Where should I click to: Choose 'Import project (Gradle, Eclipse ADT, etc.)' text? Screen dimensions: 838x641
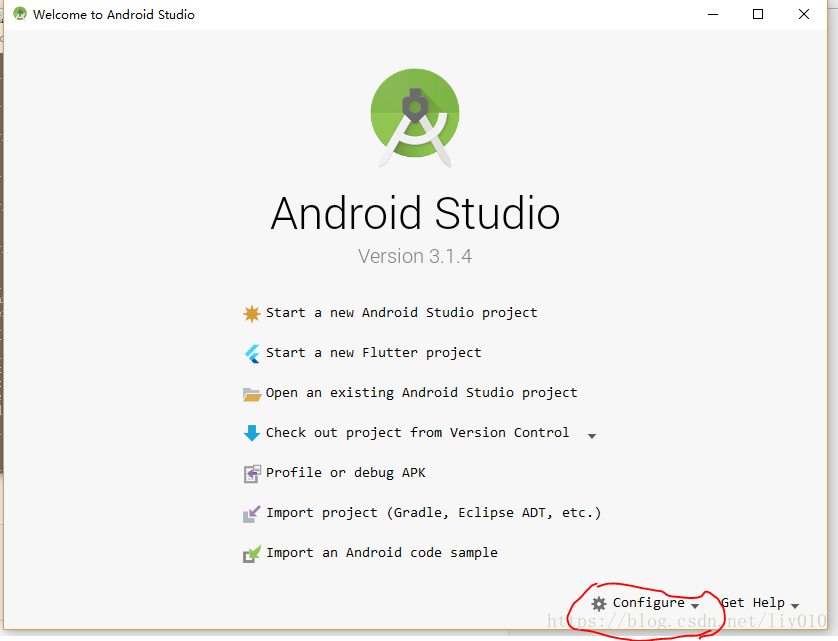click(433, 513)
